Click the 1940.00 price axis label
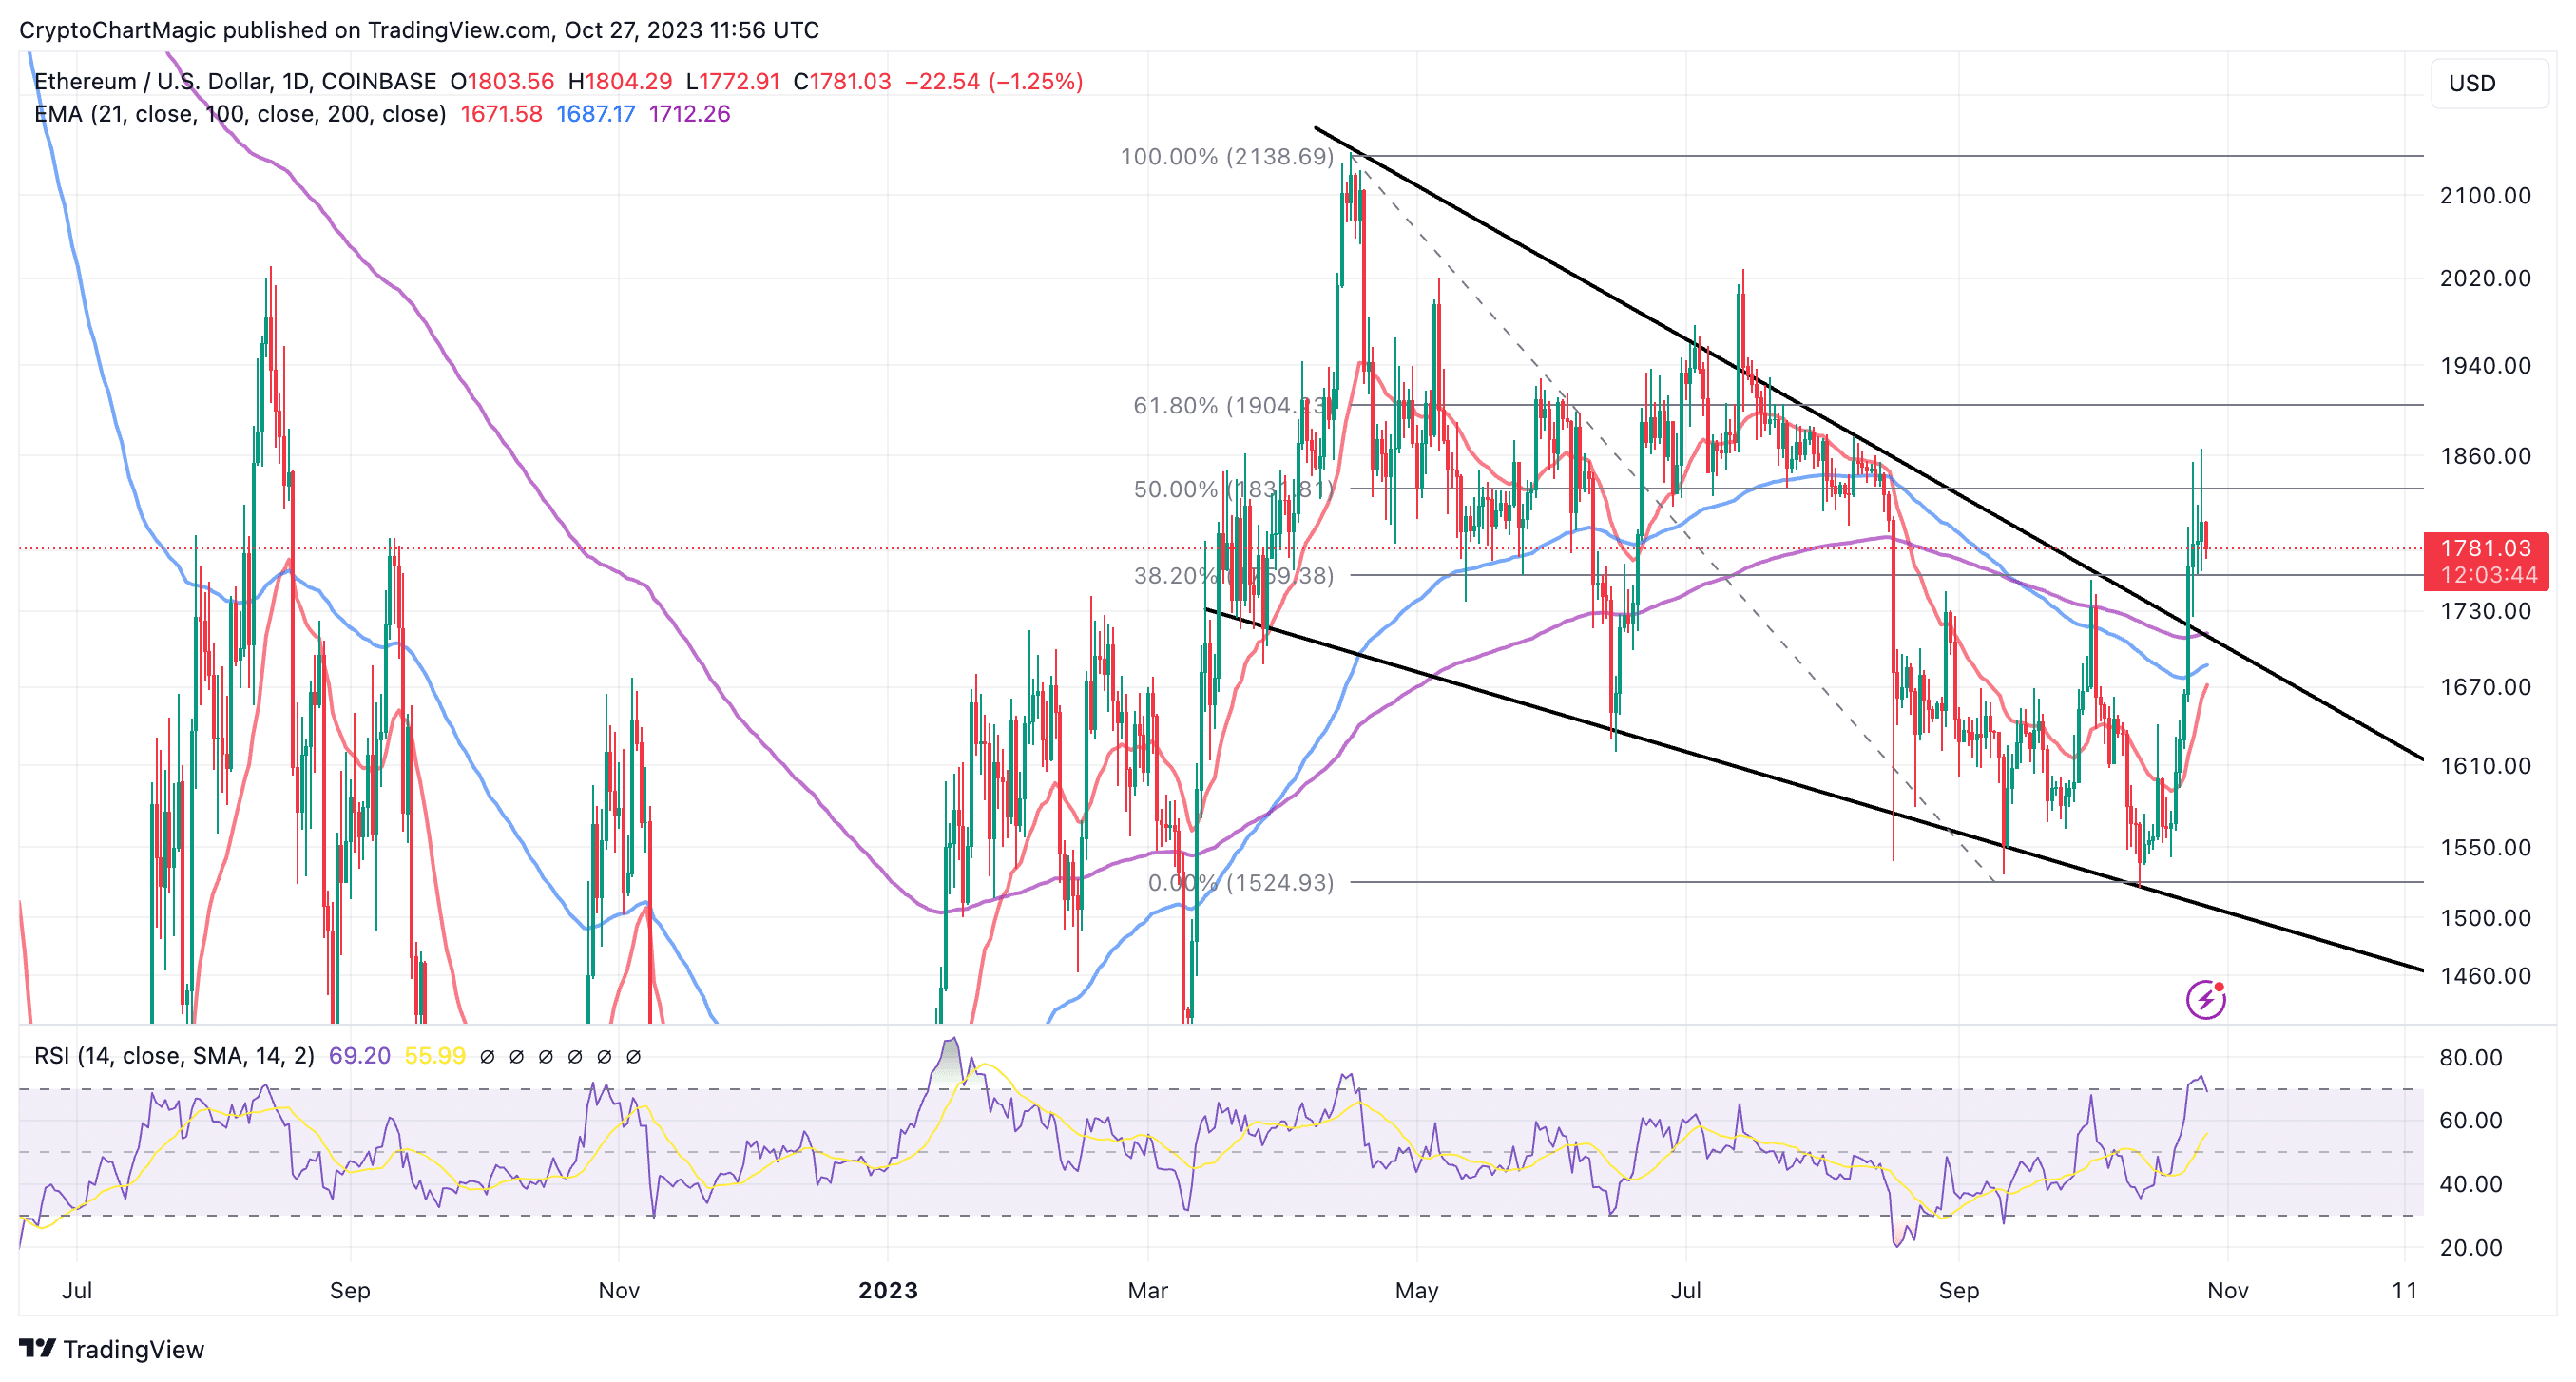This screenshot has height=1382, width=2576. 2485,366
